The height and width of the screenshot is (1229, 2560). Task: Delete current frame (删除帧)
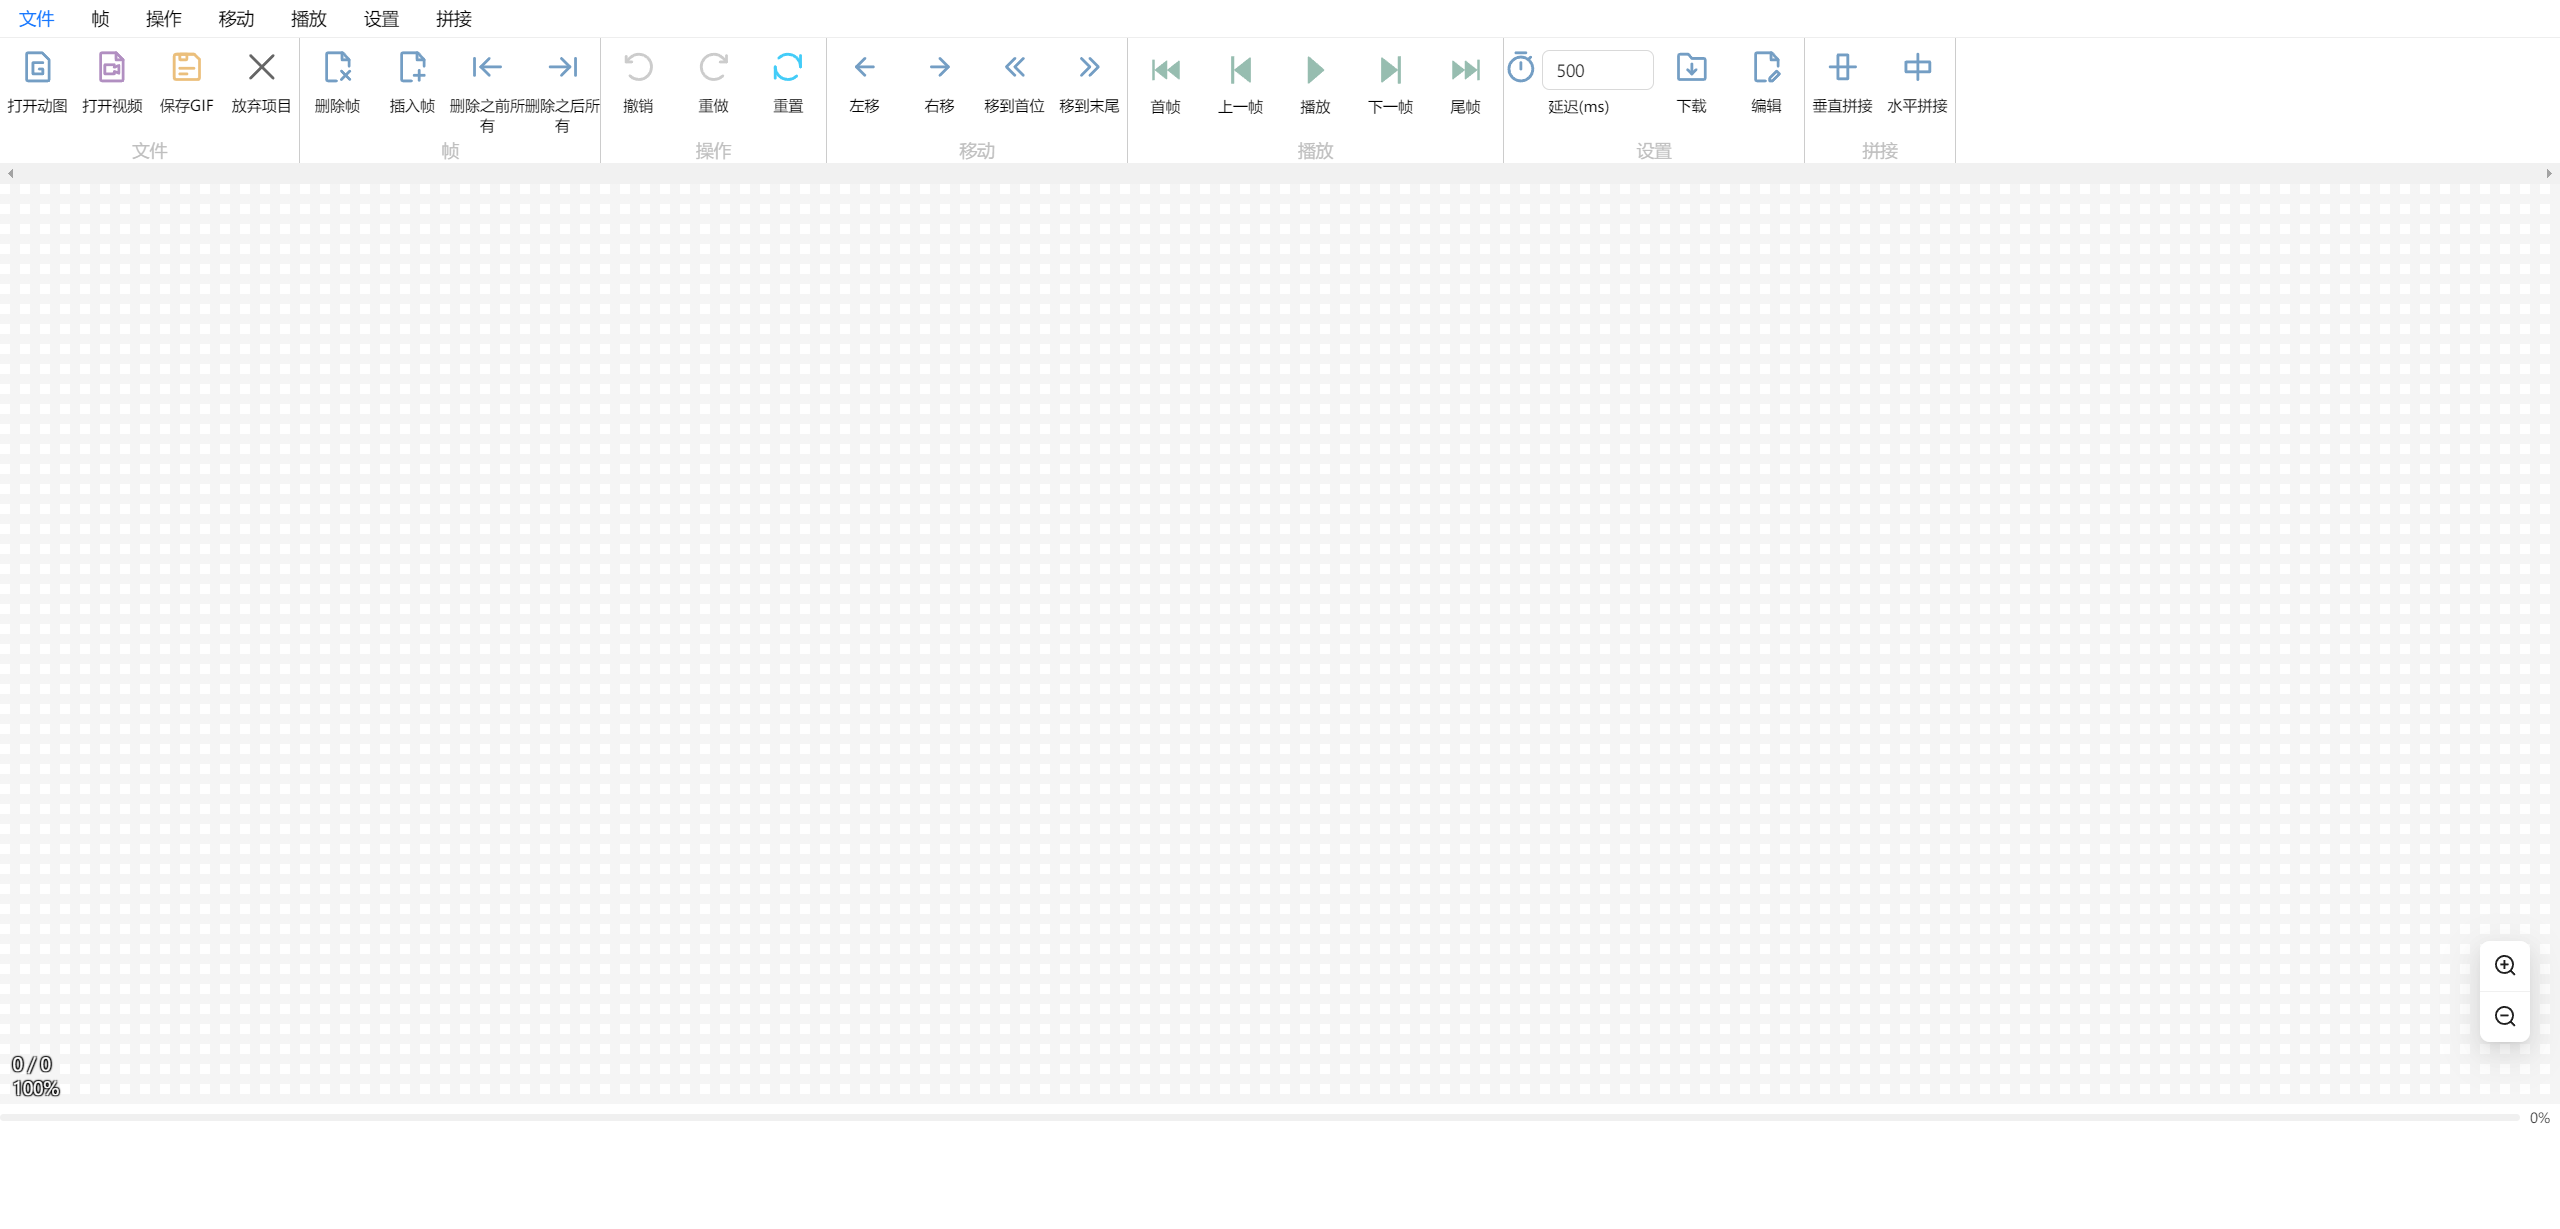click(337, 68)
